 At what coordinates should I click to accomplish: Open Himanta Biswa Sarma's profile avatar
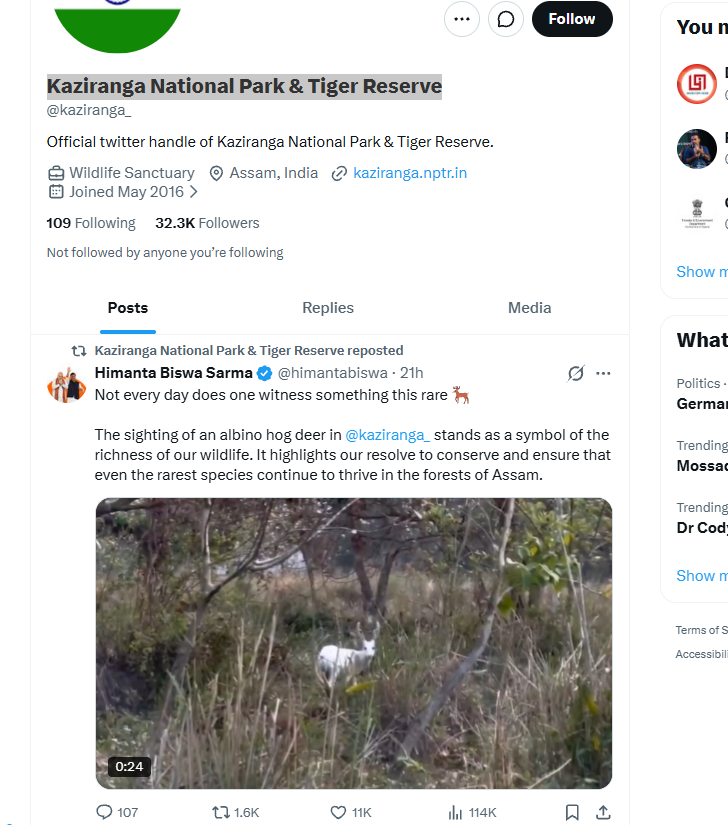coord(66,385)
